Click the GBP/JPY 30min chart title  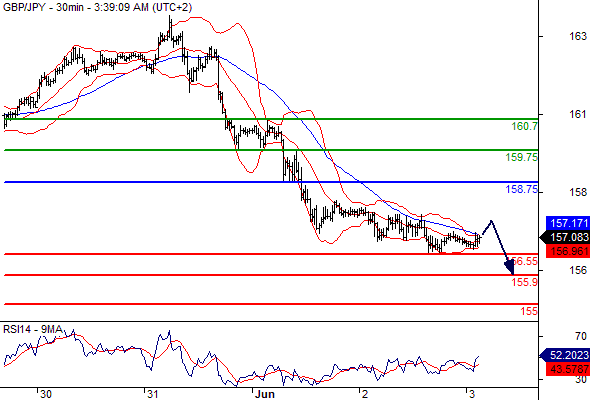click(97, 7)
